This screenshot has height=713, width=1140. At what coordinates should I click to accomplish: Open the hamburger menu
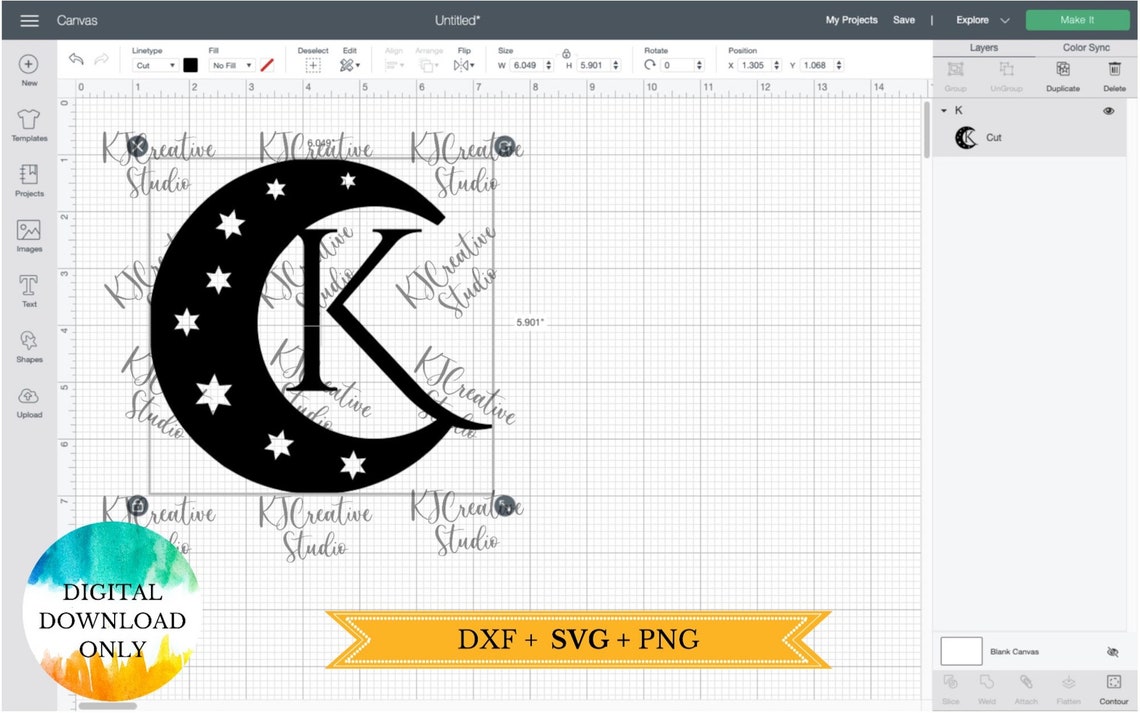pyautogui.click(x=29, y=20)
